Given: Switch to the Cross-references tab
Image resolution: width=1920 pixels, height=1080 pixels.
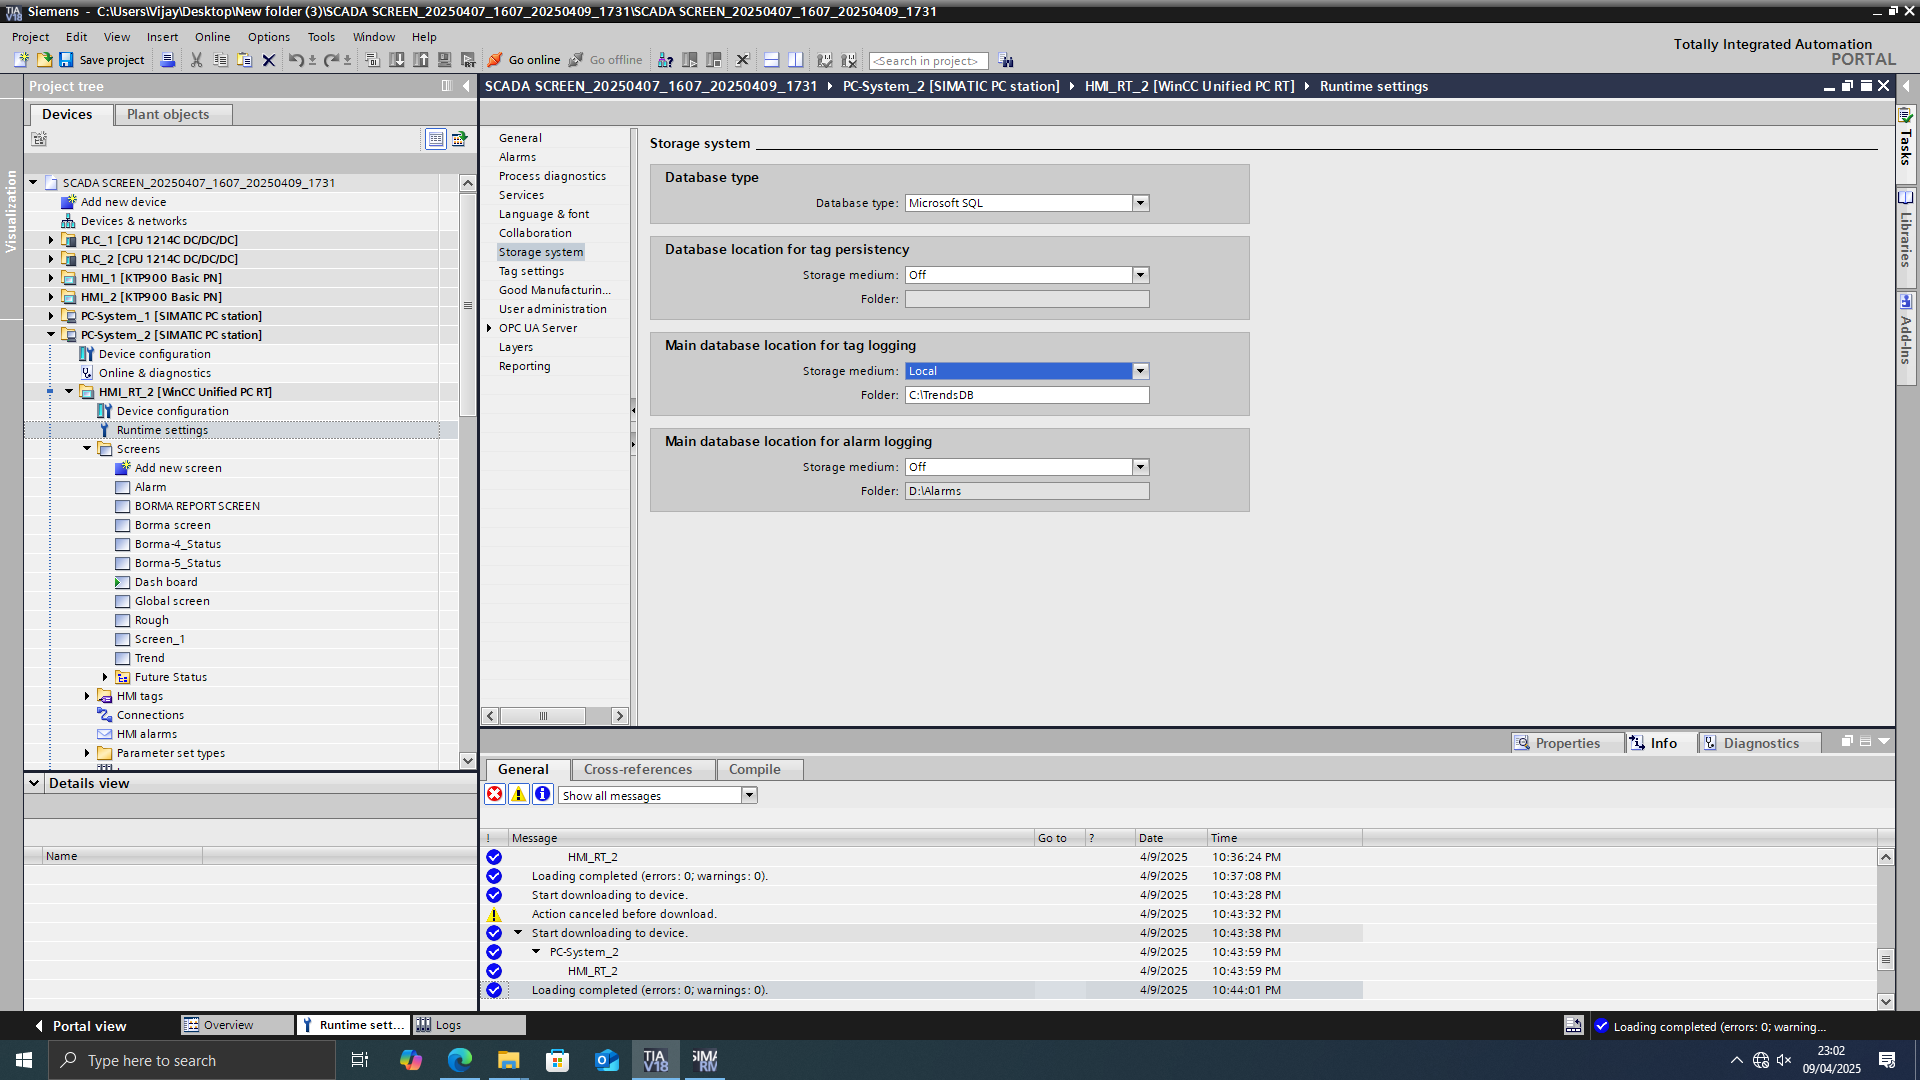Looking at the screenshot, I should pos(637,769).
